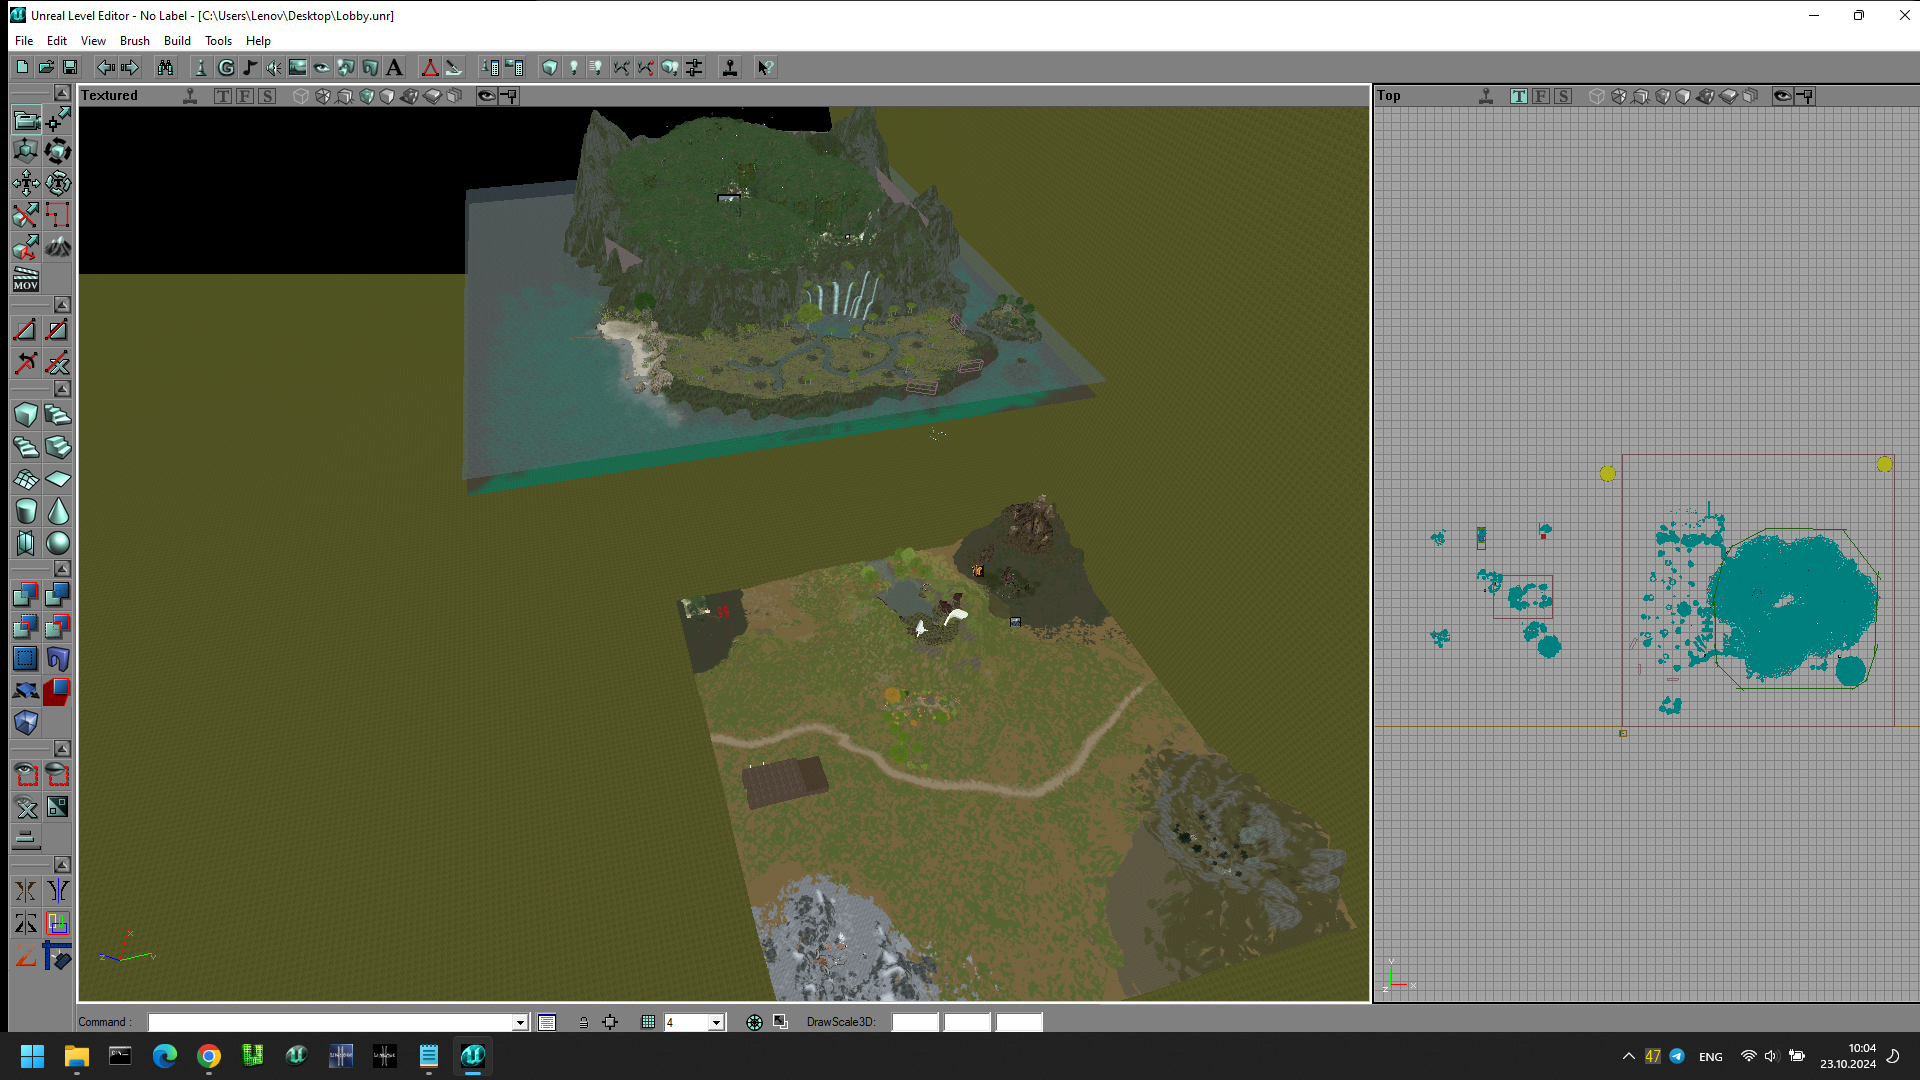Choose the Brush Scaling tool
The height and width of the screenshot is (1080, 1920).
(26, 152)
